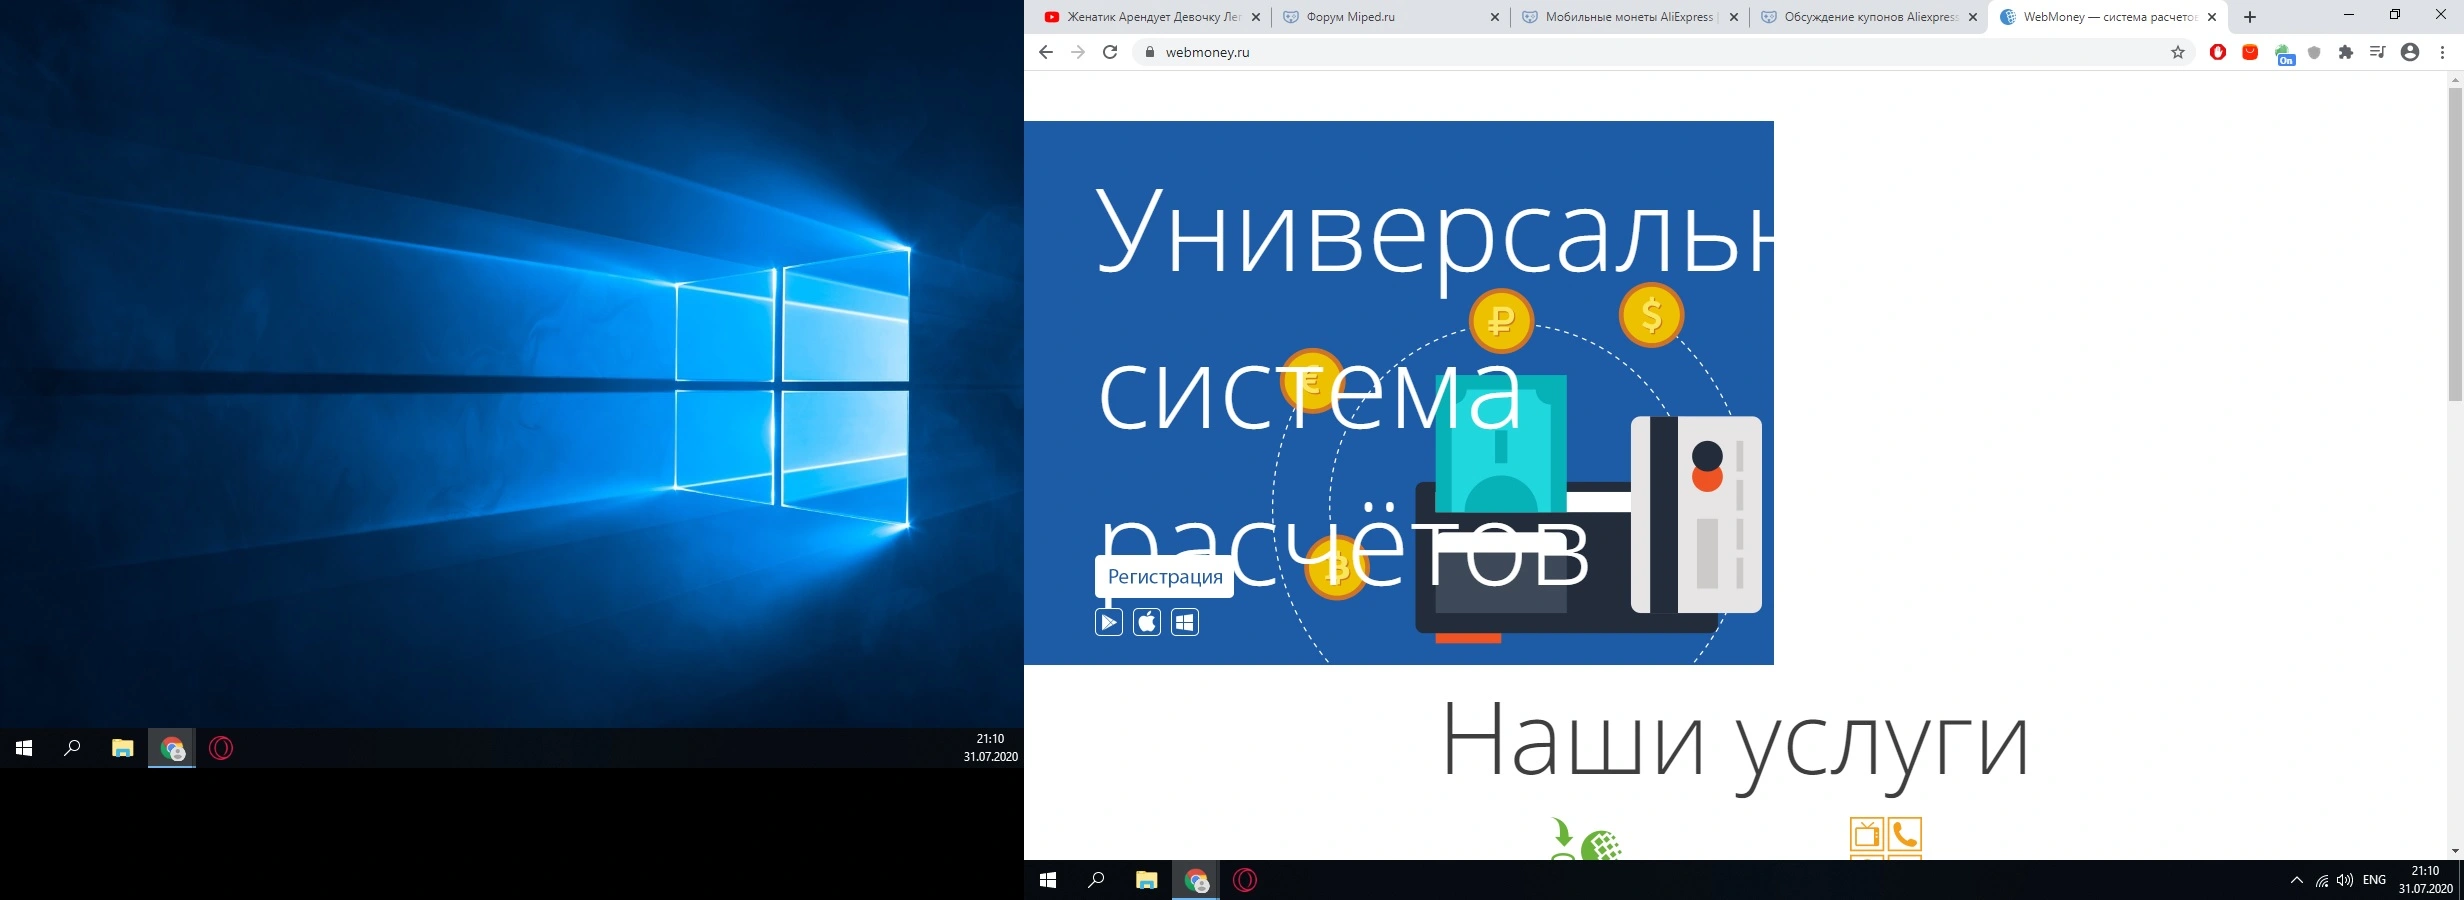The width and height of the screenshot is (2464, 900).
Task: Open the 'Мобильные монеты AliExpress' tab
Action: click(x=1630, y=17)
